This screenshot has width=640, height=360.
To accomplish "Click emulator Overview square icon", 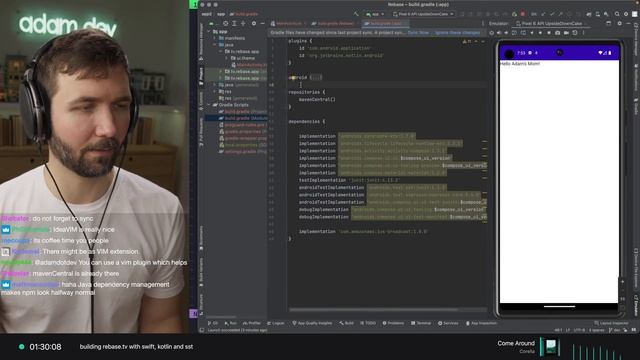I will [549, 33].
